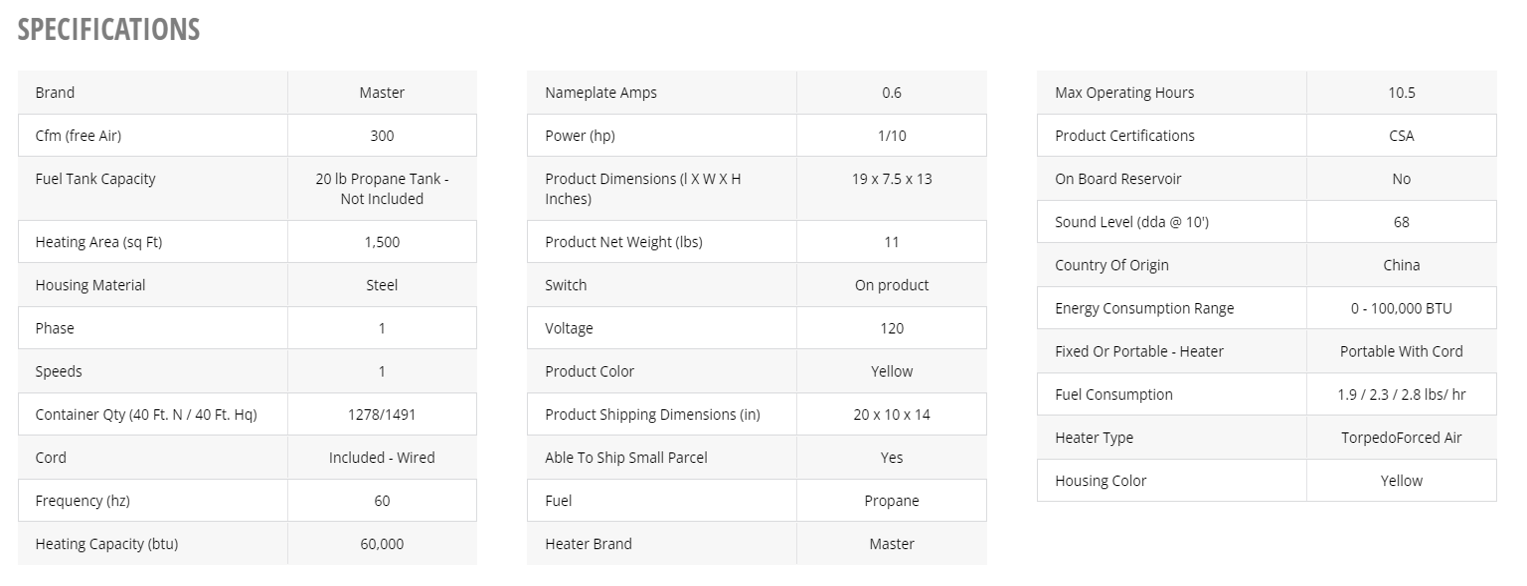Select the Product Certifications CSA value

(1402, 135)
